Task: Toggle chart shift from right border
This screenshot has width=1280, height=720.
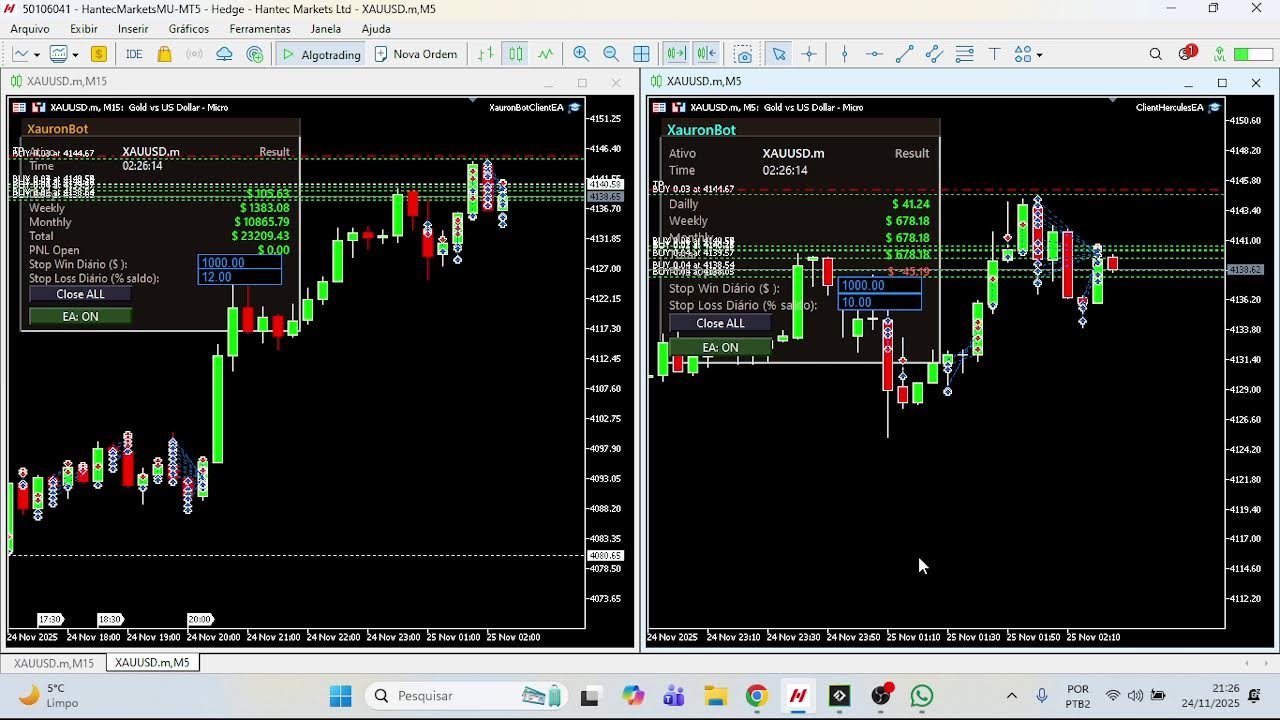Action: point(707,54)
